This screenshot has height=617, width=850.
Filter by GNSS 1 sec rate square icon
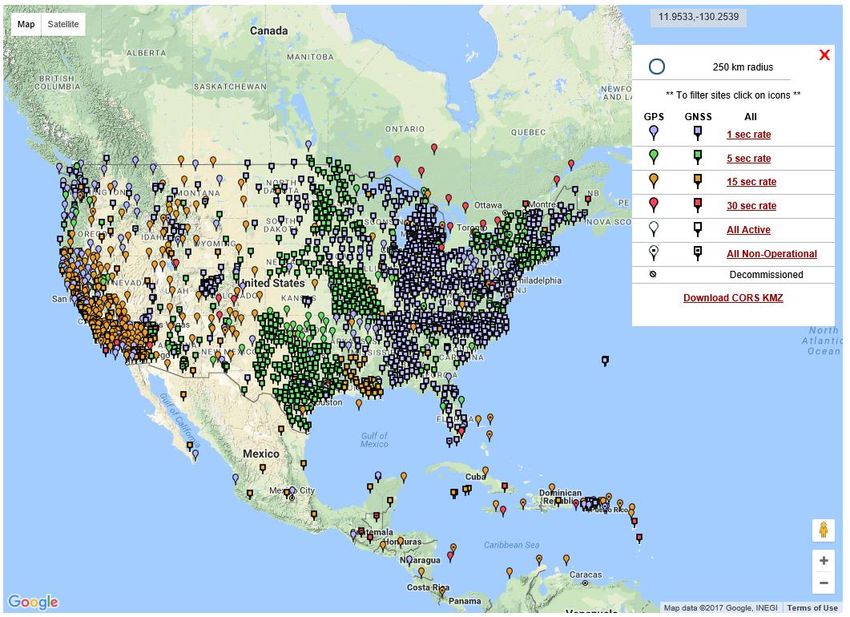pyautogui.click(x=698, y=133)
